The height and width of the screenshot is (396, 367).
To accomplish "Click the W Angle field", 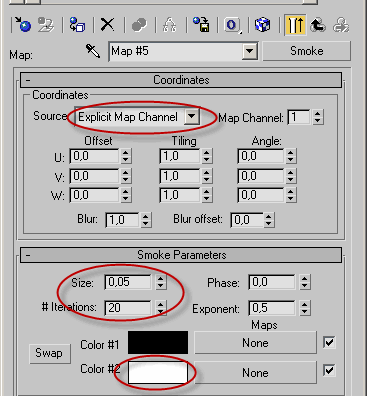I will click(261, 195).
